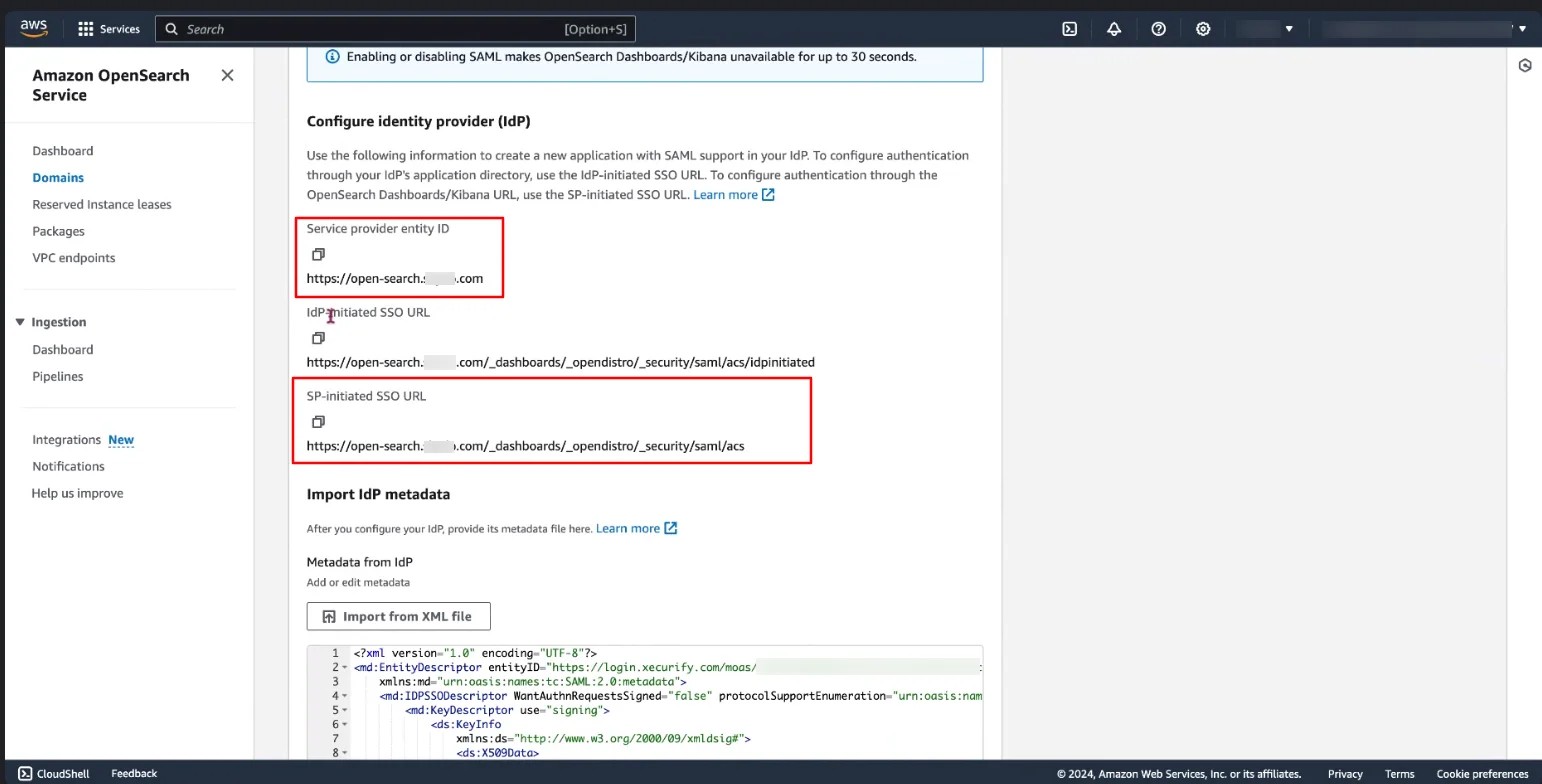Click inside the IdP metadata XML editor
The height and width of the screenshot is (784, 1542).
click(645, 702)
